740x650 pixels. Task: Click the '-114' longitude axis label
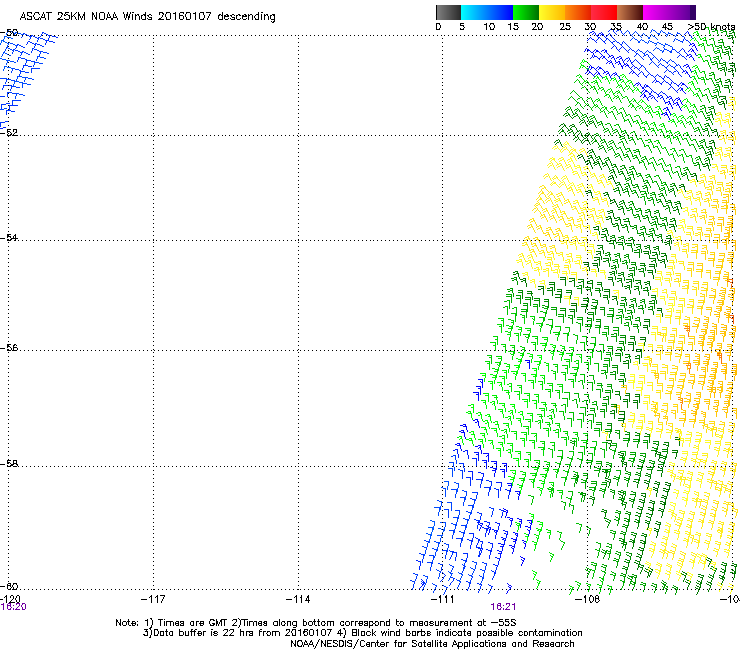(x=298, y=599)
